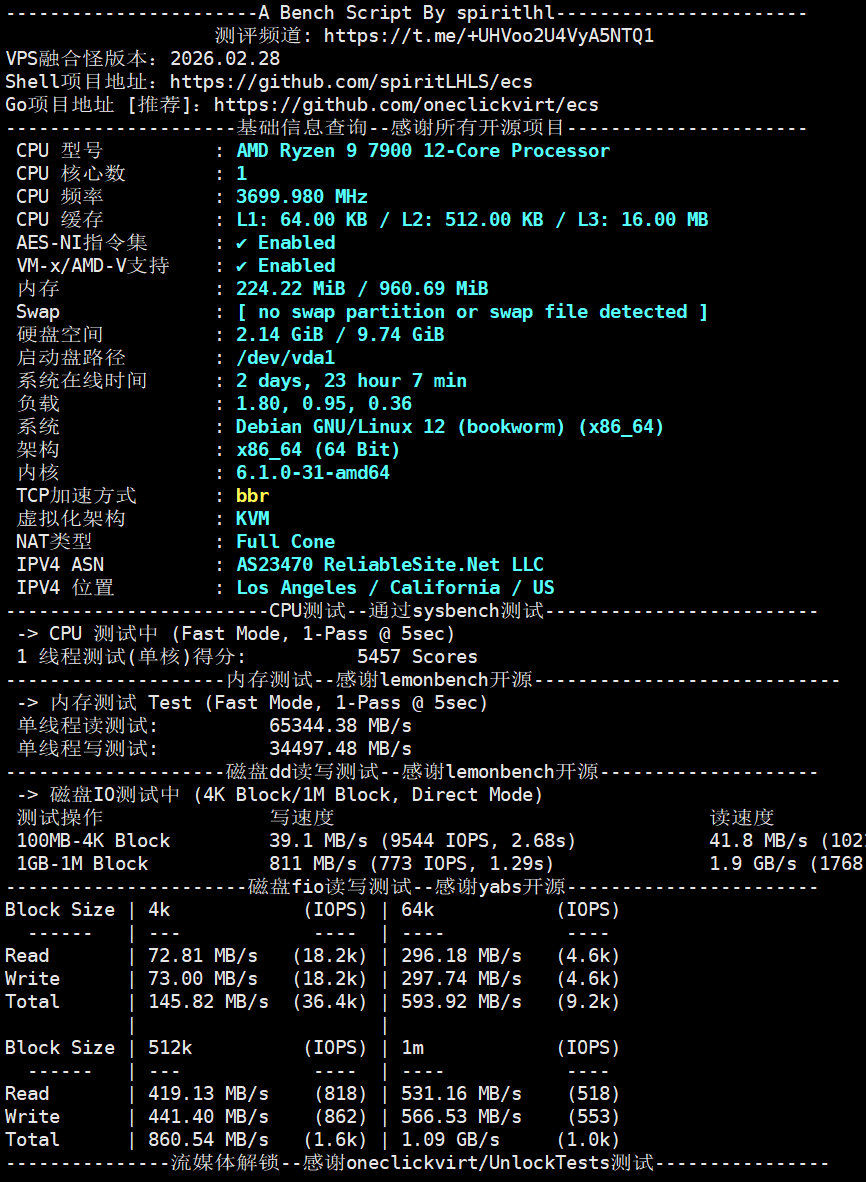Click the no swap partition detected message

click(x=472, y=312)
